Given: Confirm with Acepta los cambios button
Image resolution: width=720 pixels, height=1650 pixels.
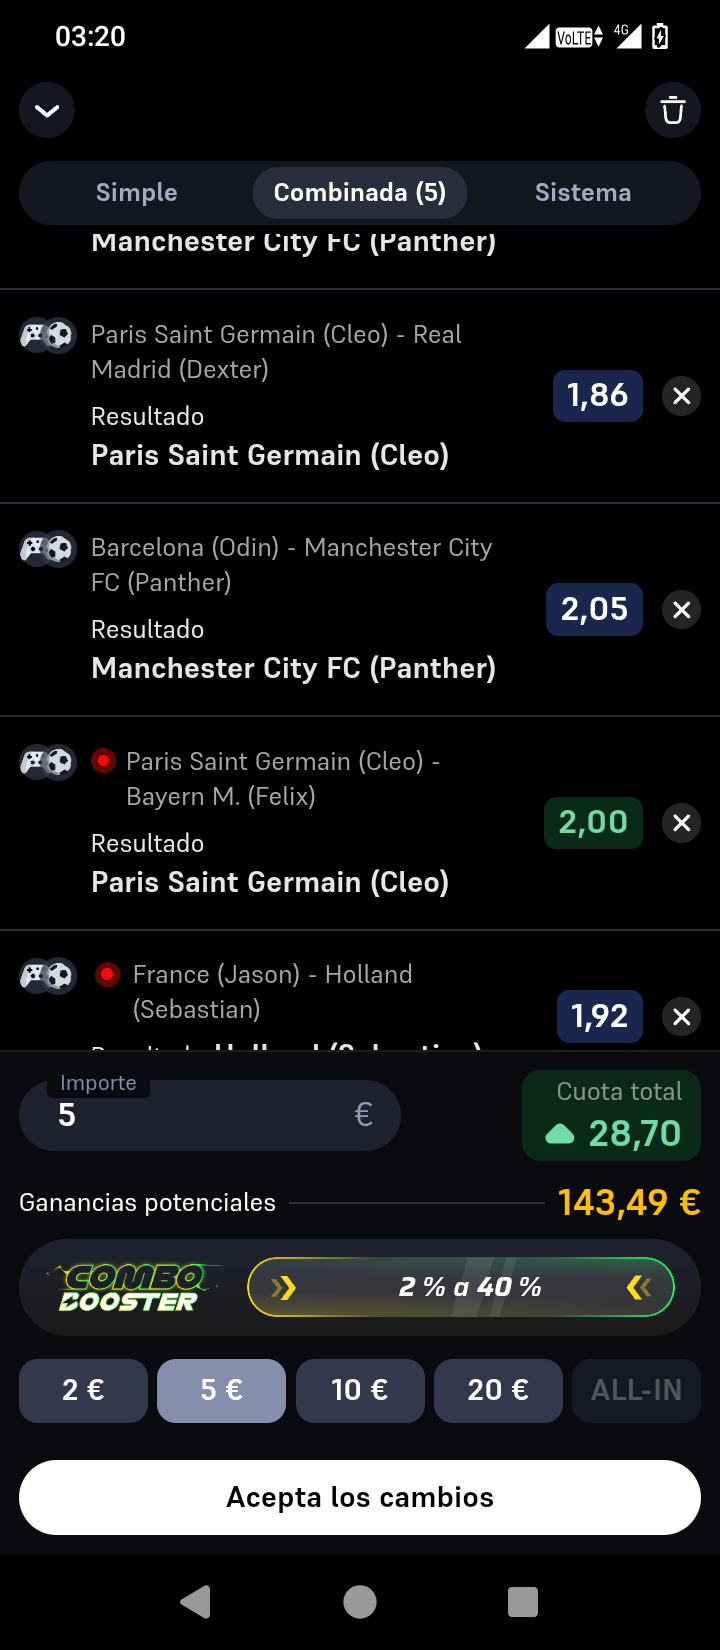Looking at the screenshot, I should (360, 1497).
